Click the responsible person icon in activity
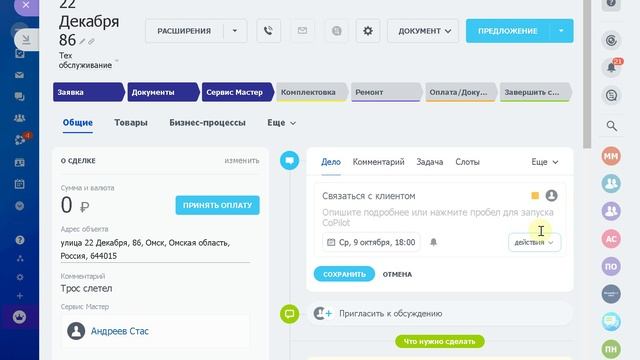Image resolution: width=640 pixels, height=360 pixels. pyautogui.click(x=551, y=196)
